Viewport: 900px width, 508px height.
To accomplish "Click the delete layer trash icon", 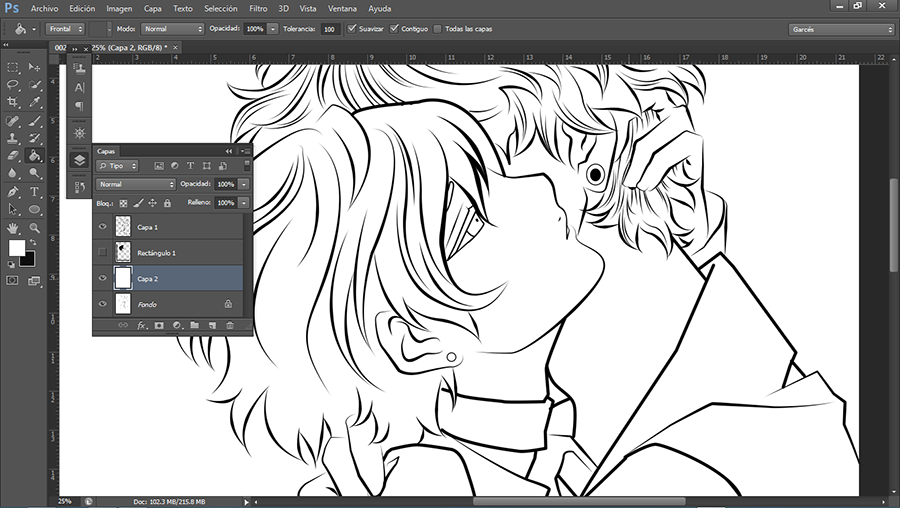I will [229, 325].
